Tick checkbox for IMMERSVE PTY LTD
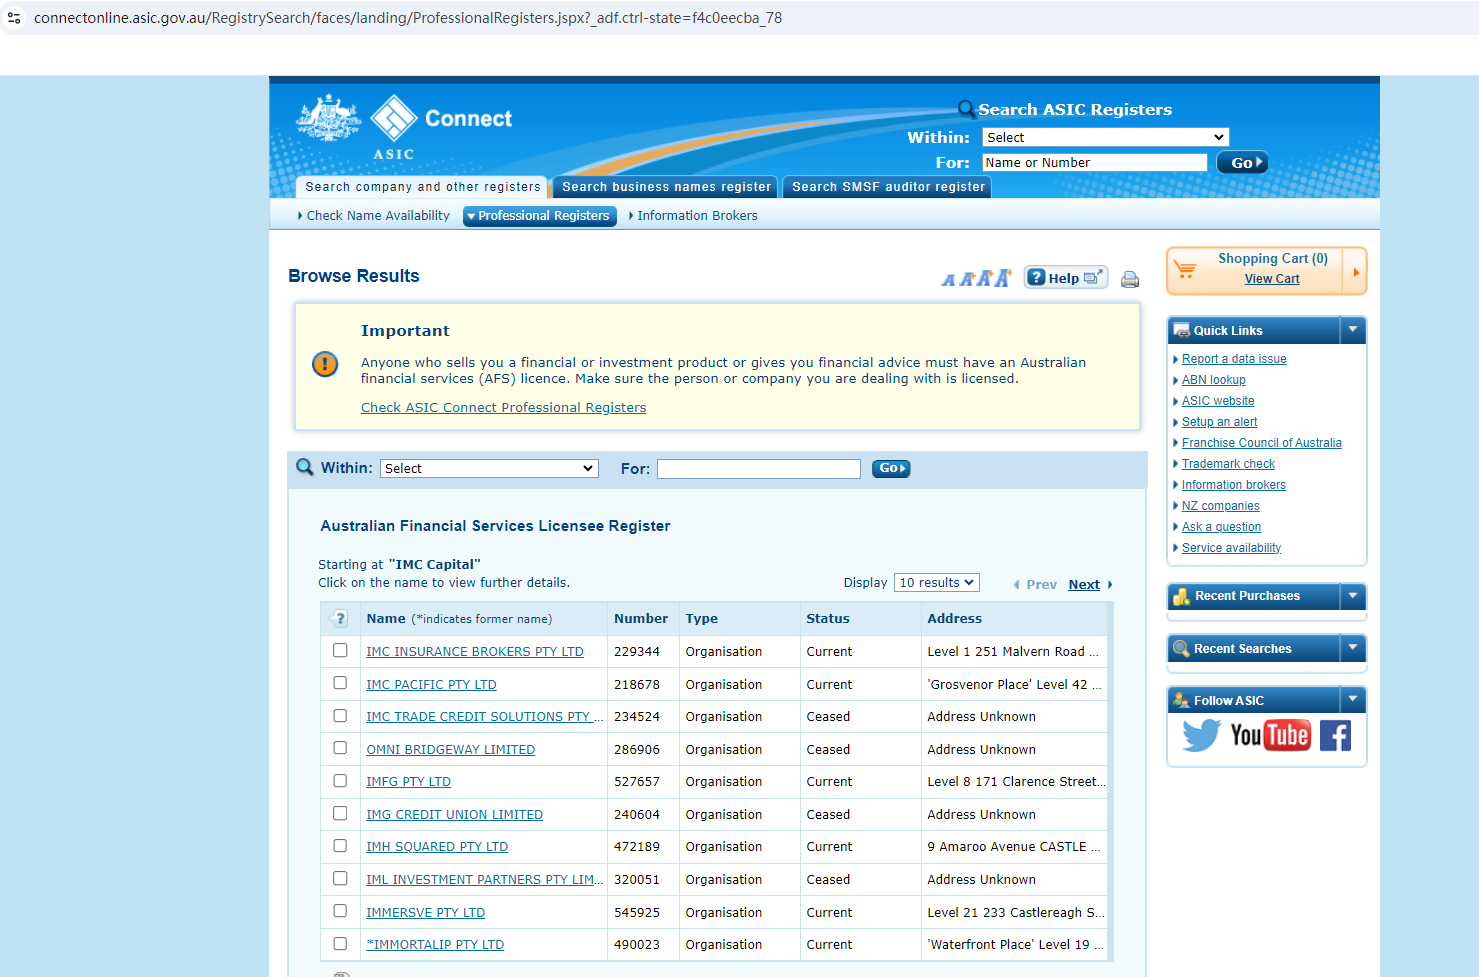 340,911
